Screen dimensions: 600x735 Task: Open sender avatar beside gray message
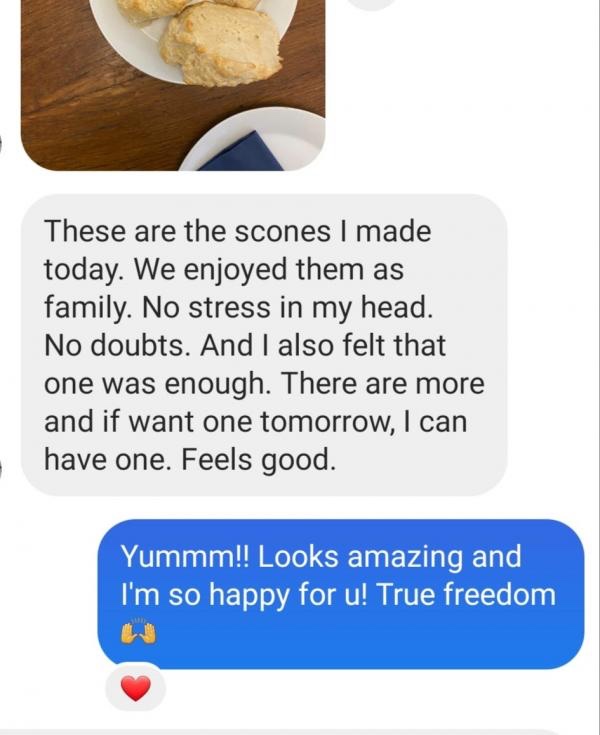tap(1, 469)
